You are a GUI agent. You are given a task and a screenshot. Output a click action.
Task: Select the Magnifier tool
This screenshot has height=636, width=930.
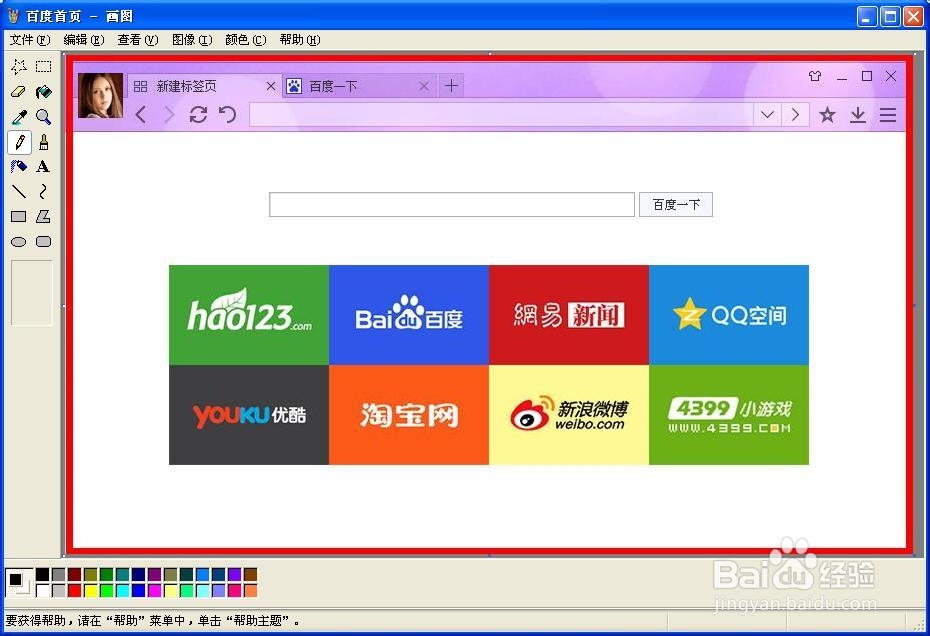(x=42, y=114)
